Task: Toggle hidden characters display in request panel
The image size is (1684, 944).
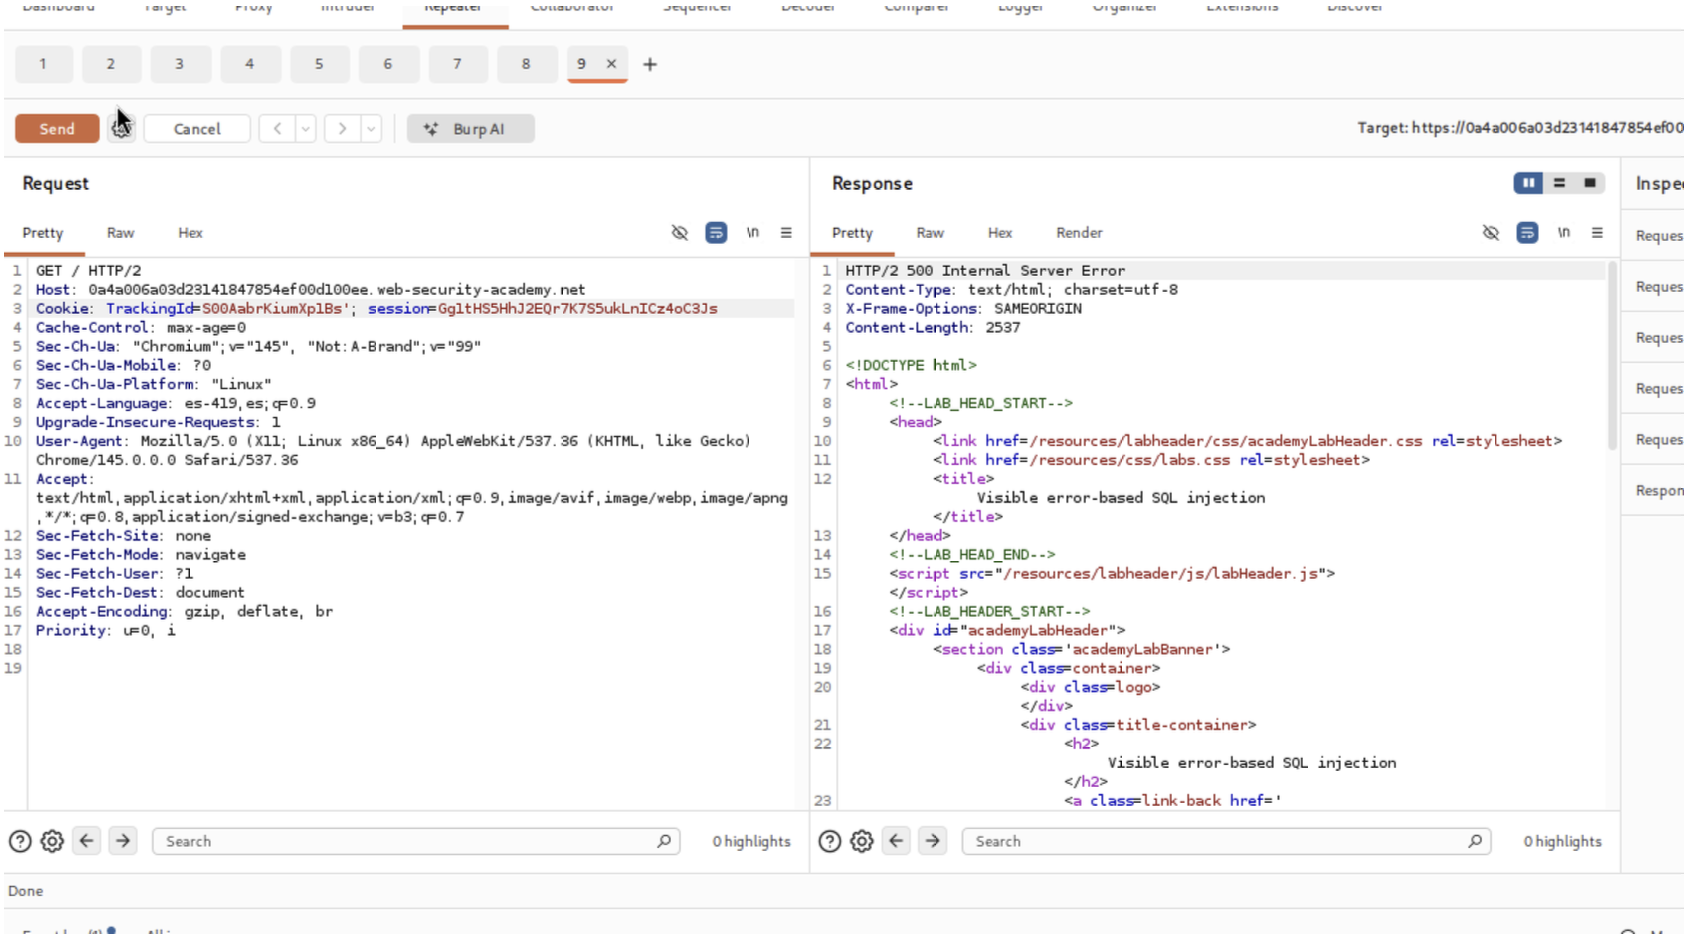Action: pyautogui.click(x=680, y=233)
